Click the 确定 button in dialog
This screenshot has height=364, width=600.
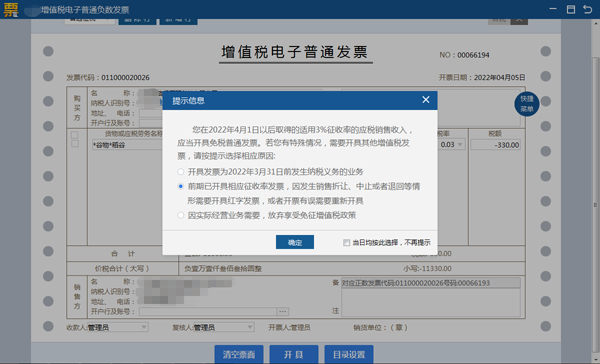(x=295, y=242)
